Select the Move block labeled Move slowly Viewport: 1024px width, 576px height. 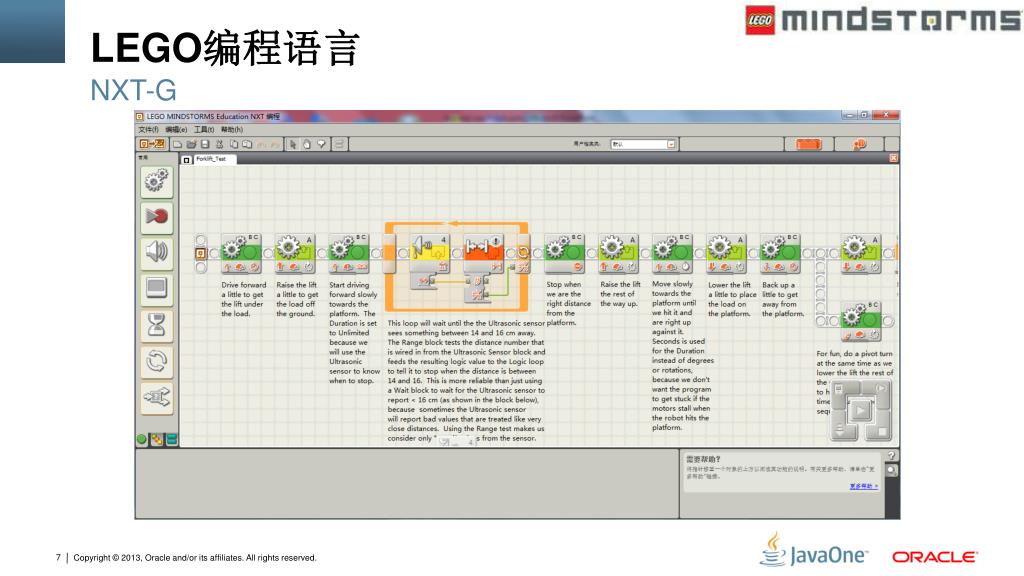672,253
